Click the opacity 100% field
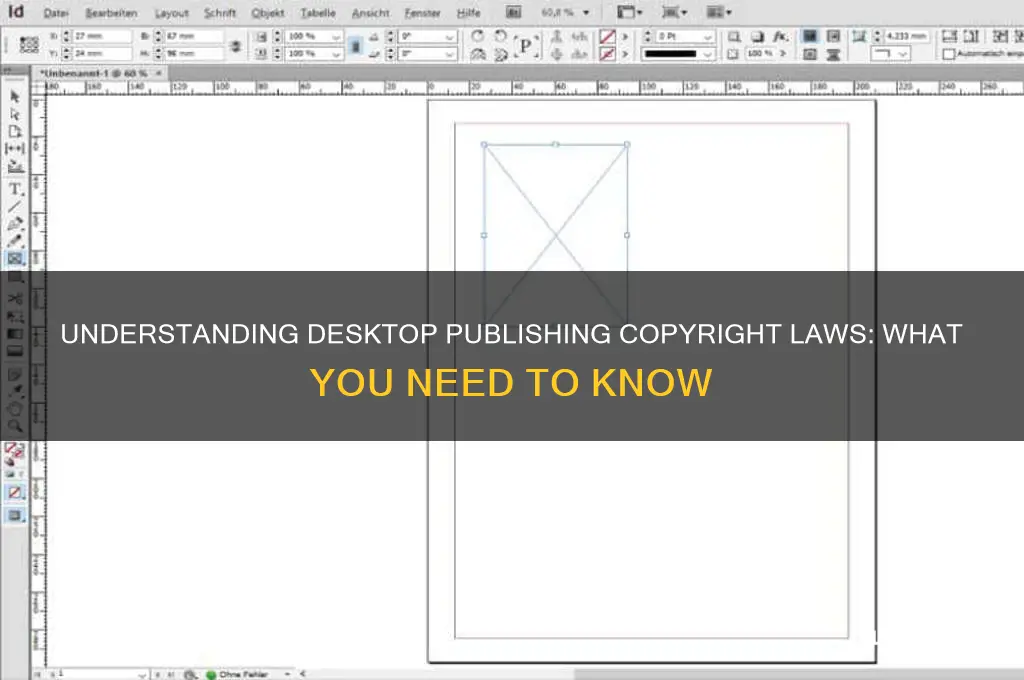Image resolution: width=1024 pixels, height=680 pixels. click(761, 54)
